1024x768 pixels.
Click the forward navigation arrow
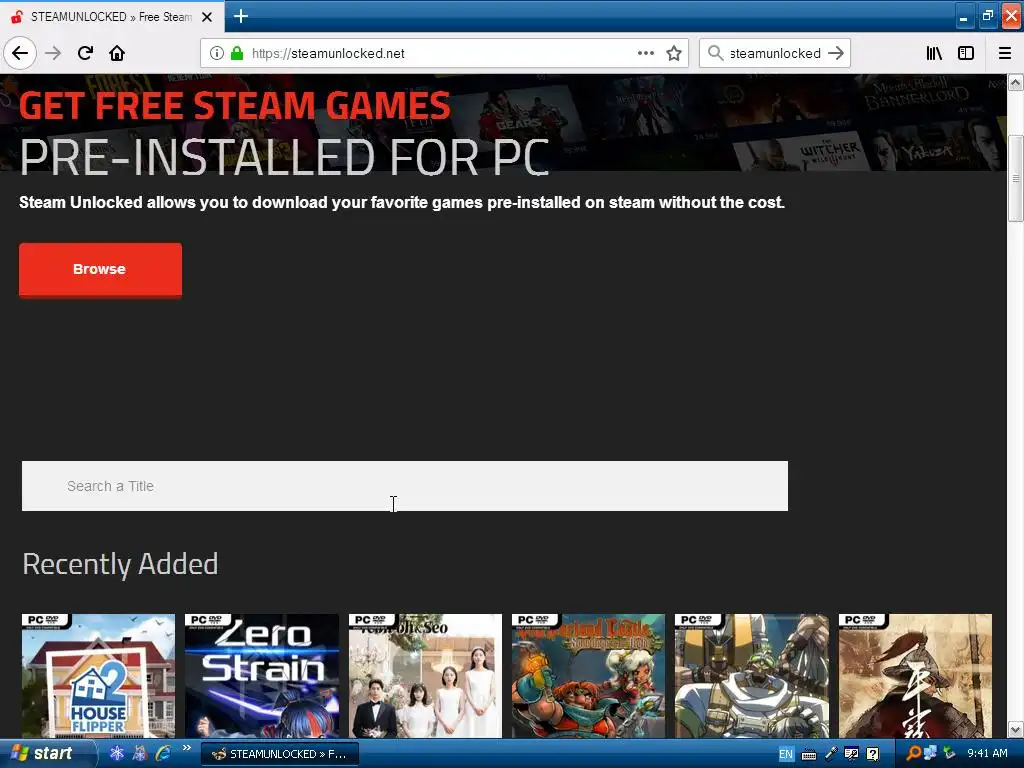point(53,53)
